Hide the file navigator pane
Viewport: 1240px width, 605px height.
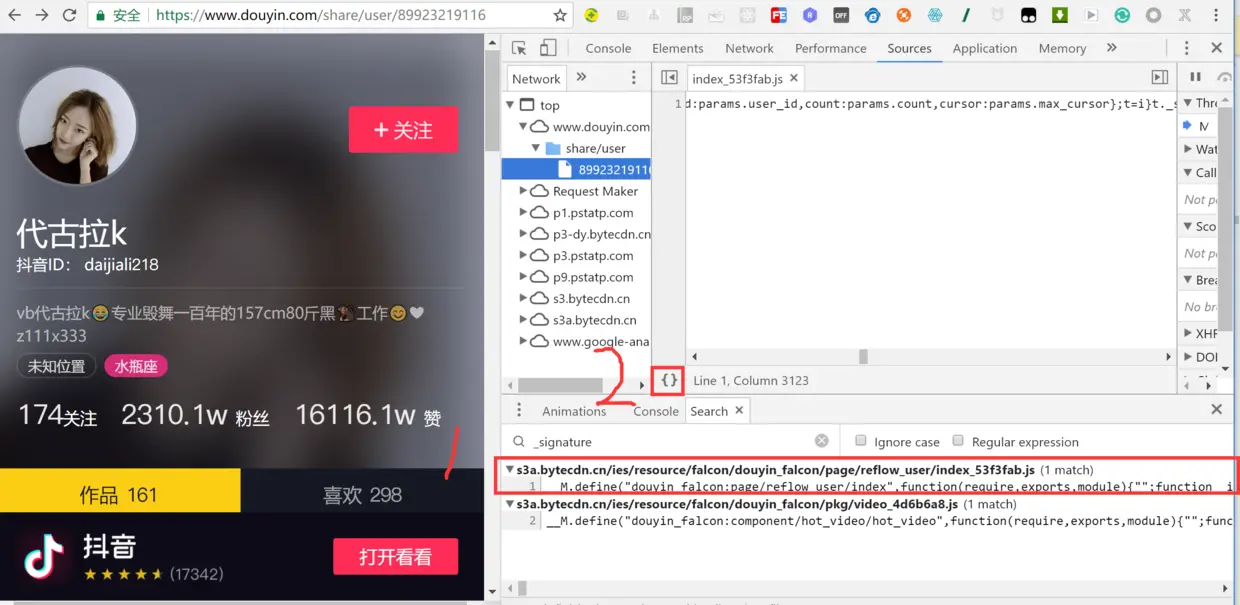(669, 78)
